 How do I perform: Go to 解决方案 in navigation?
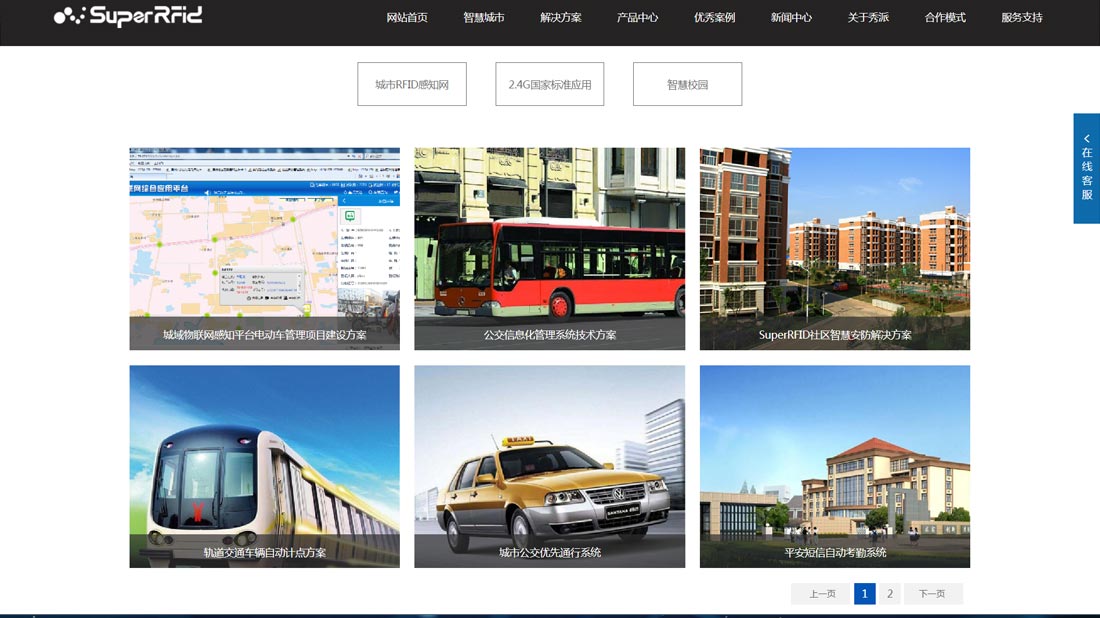561,17
